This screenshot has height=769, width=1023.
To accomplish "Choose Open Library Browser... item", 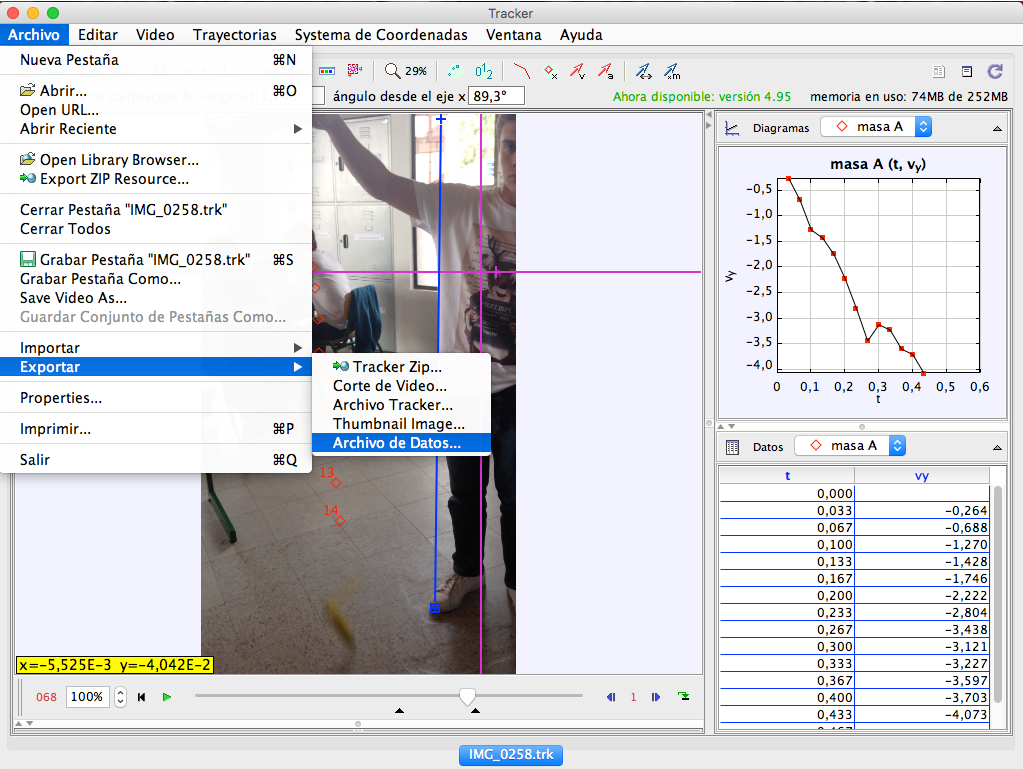I will [x=156, y=160].
